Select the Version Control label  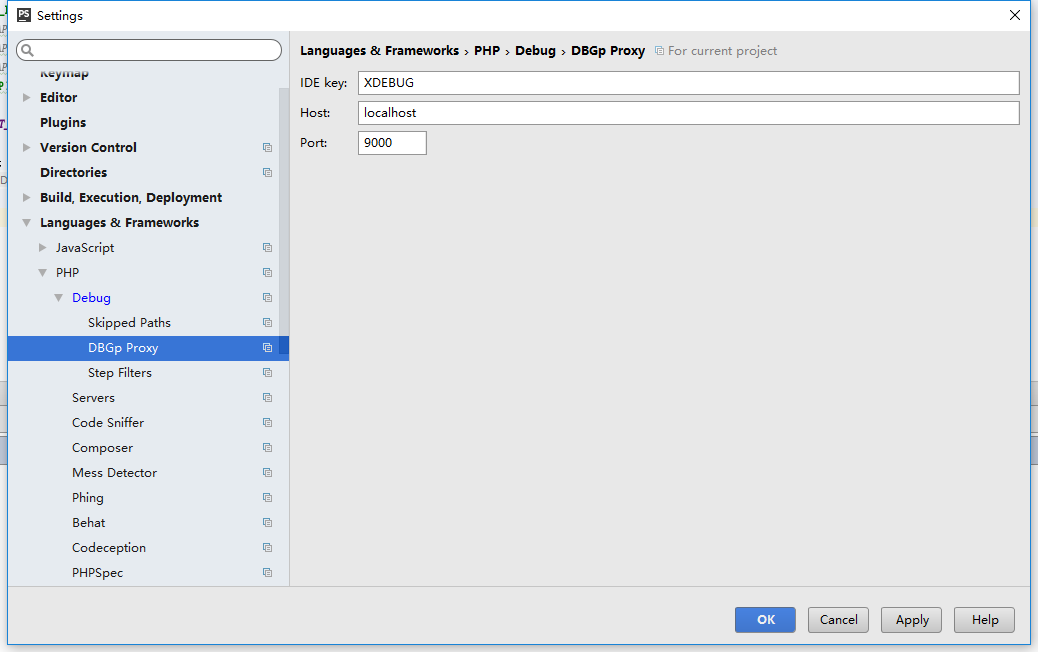(88, 148)
